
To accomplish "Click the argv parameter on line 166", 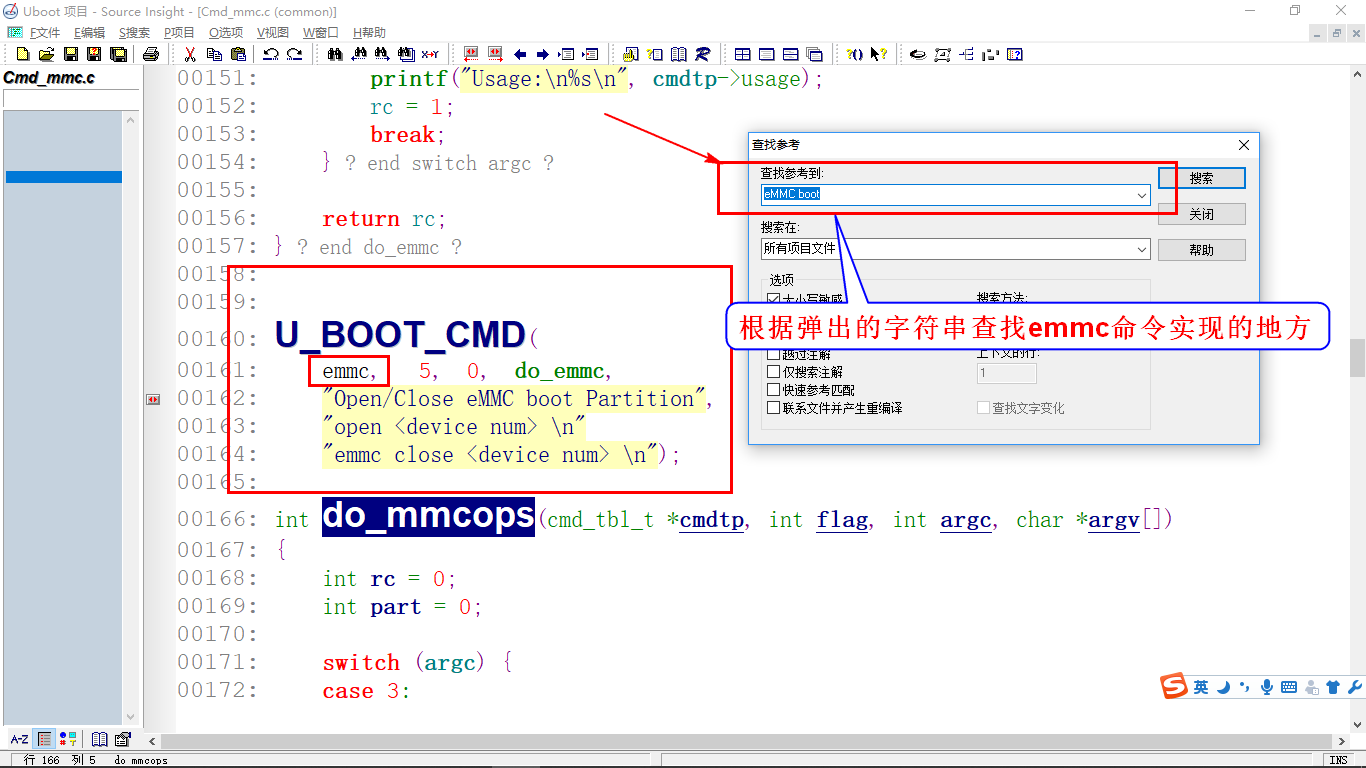I will [x=1114, y=520].
